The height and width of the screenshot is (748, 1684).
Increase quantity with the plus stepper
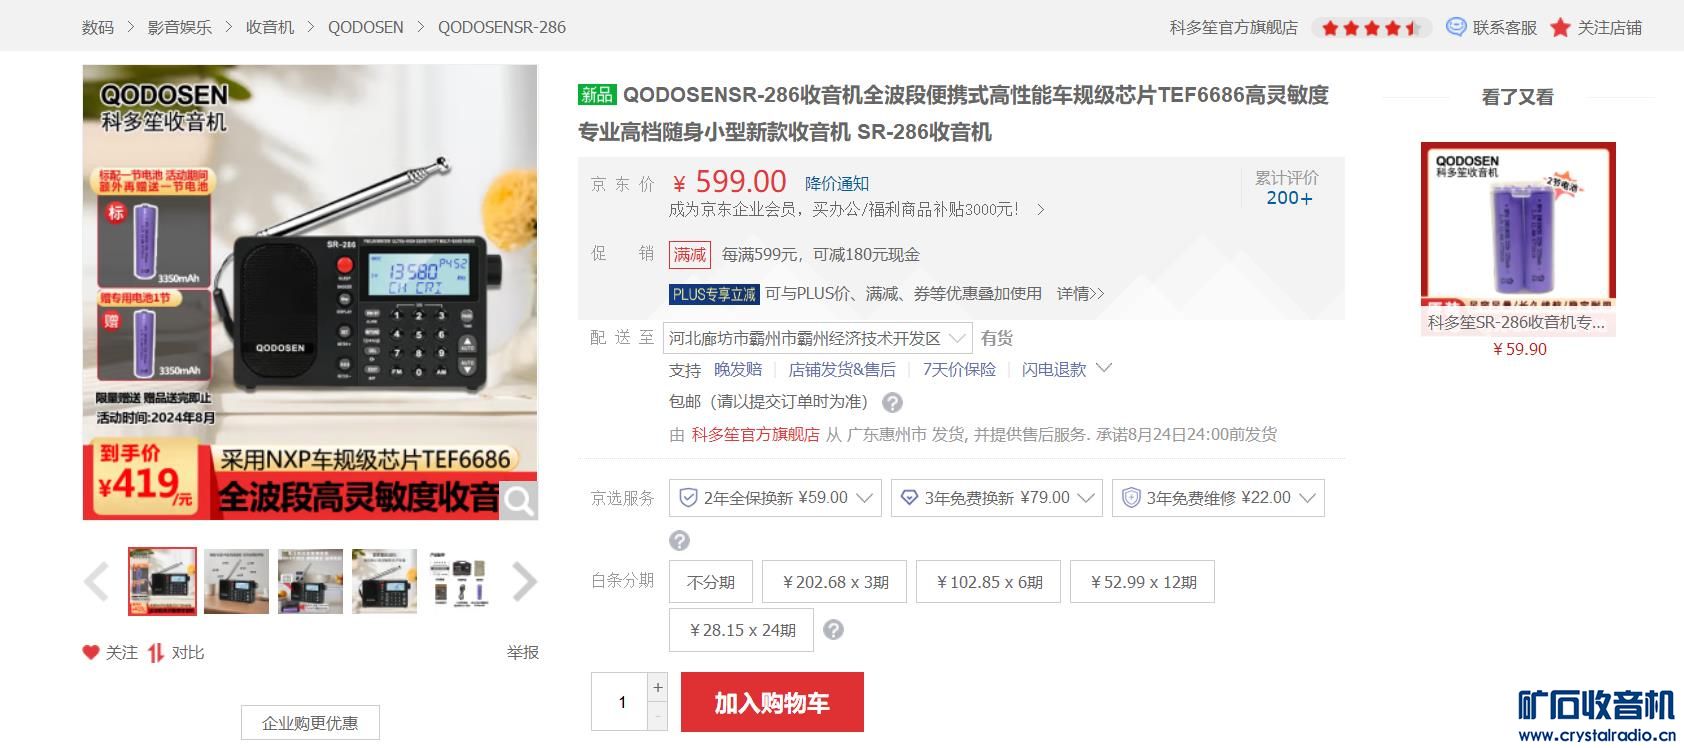(658, 687)
